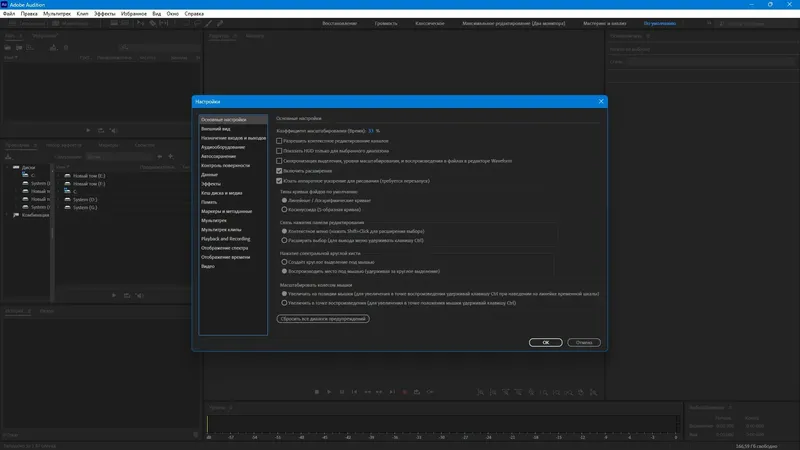Open the Назначение входов и выходов category
The height and width of the screenshot is (450, 800).
point(233,138)
